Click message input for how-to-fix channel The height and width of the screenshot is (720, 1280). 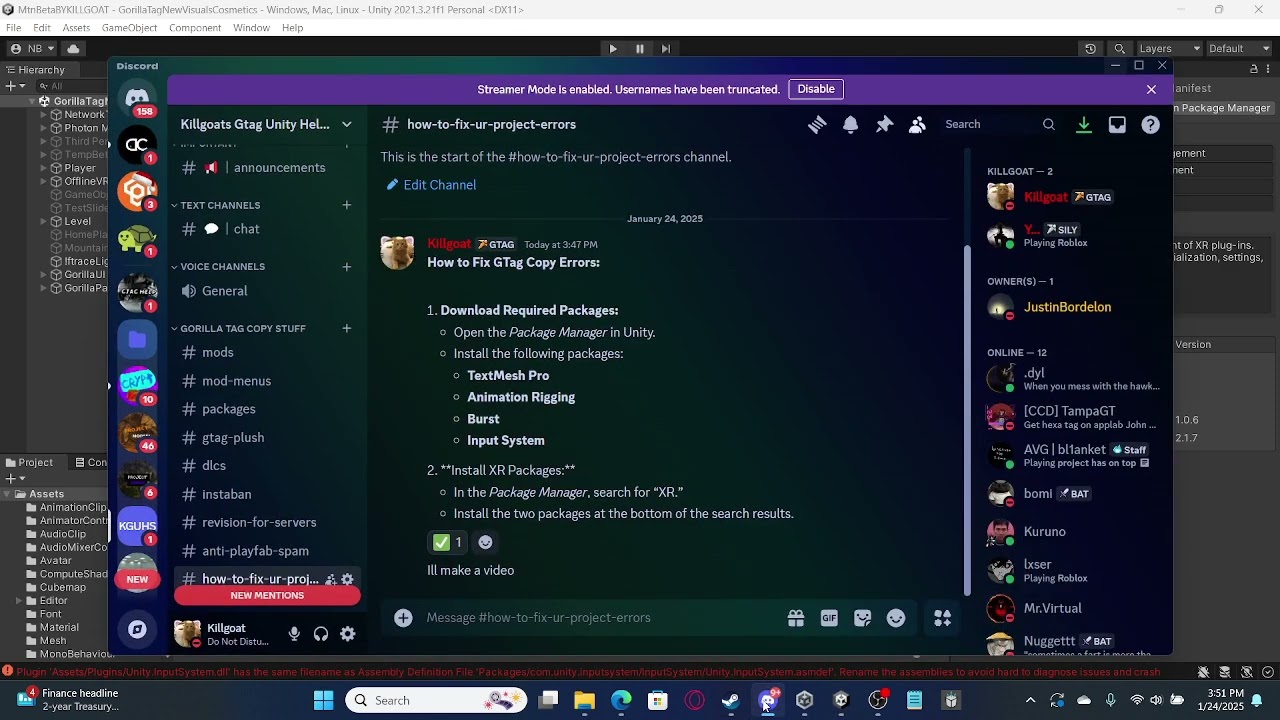pos(600,618)
